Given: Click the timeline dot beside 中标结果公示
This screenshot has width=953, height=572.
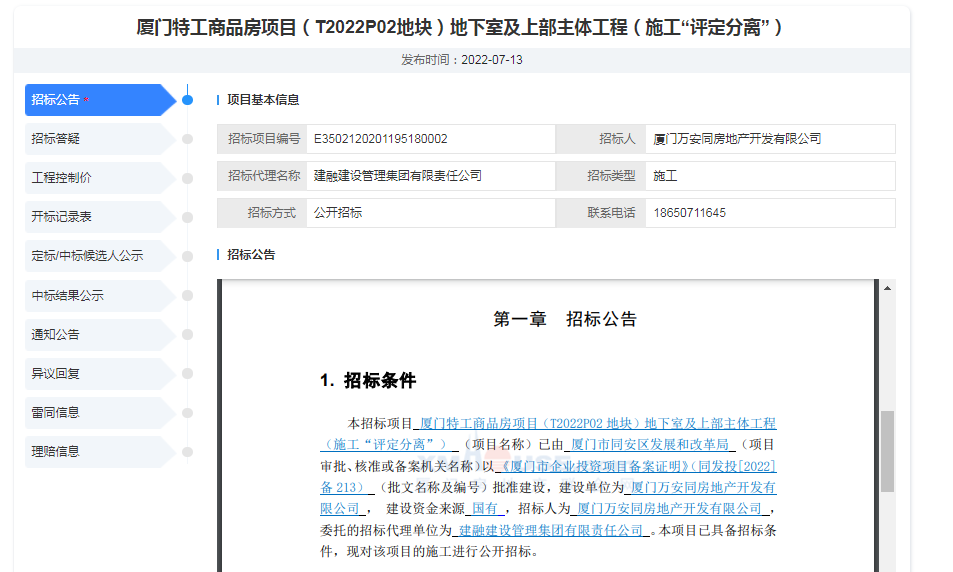Looking at the screenshot, I should point(187,296).
